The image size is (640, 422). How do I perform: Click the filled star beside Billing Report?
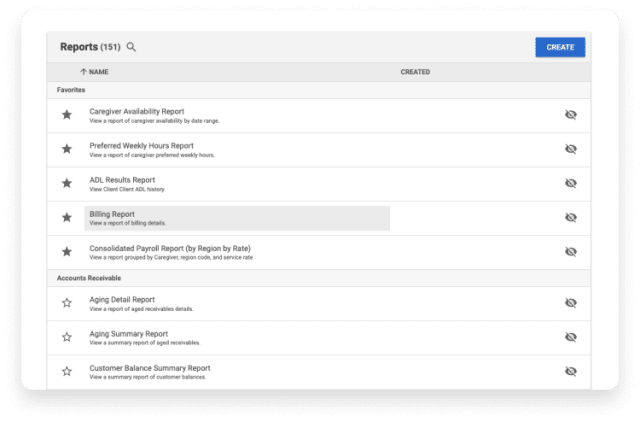point(67,217)
